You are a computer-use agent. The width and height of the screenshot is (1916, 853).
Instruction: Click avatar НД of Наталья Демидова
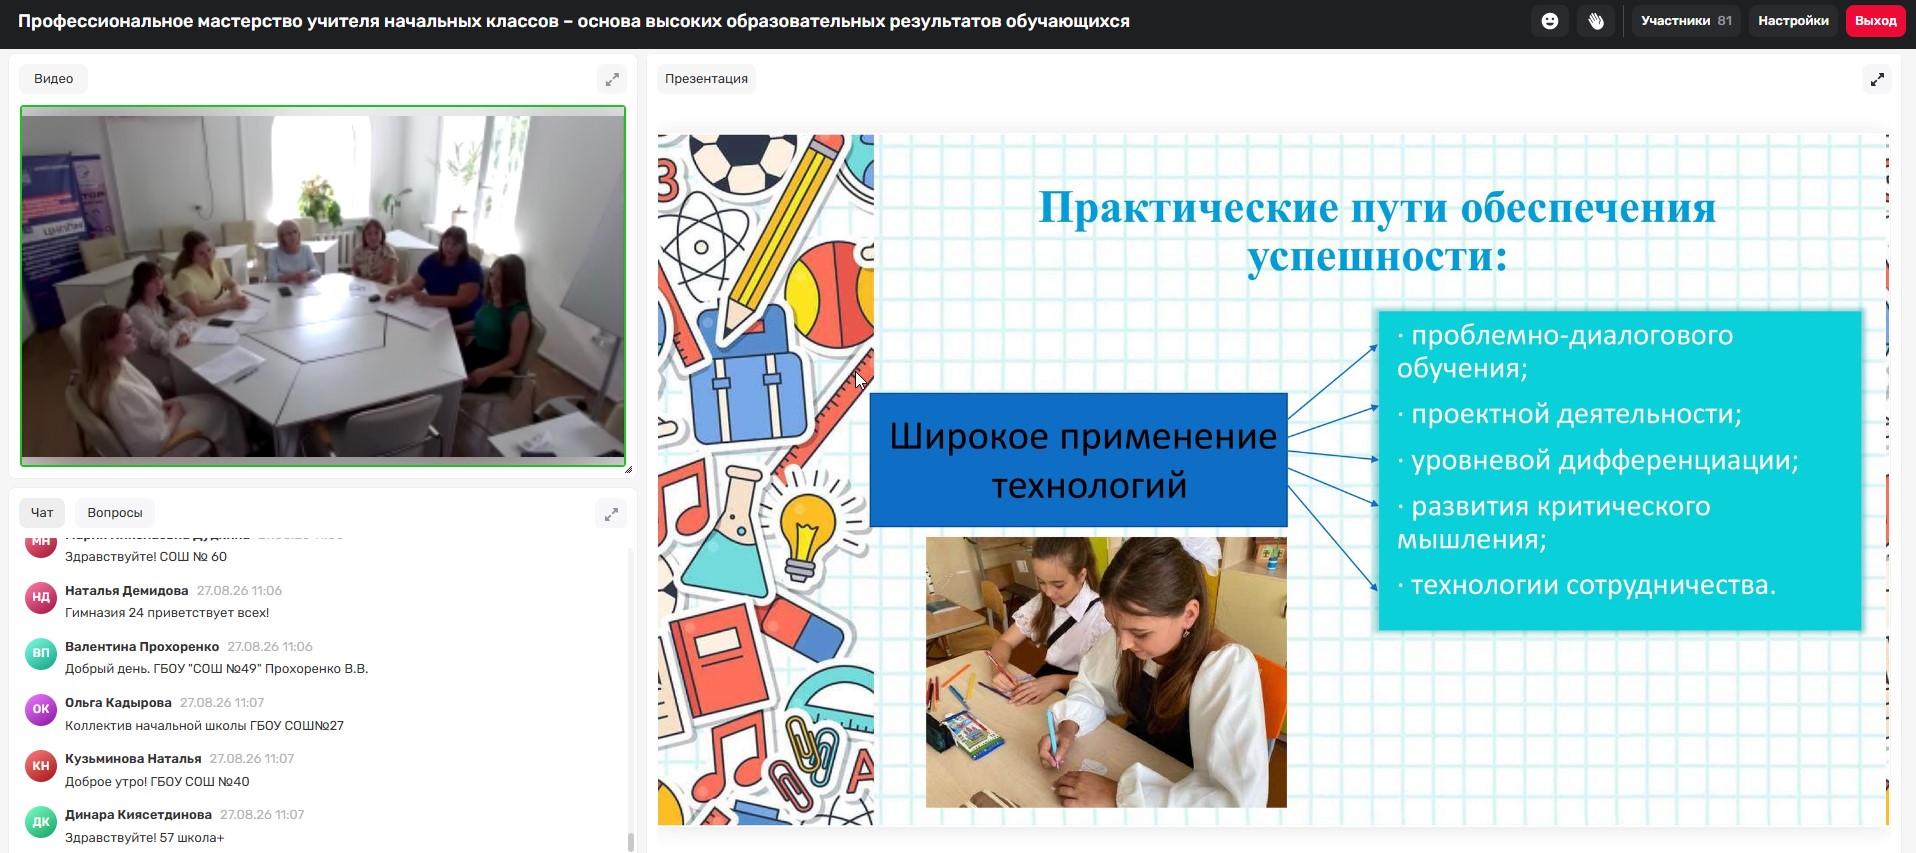(41, 598)
